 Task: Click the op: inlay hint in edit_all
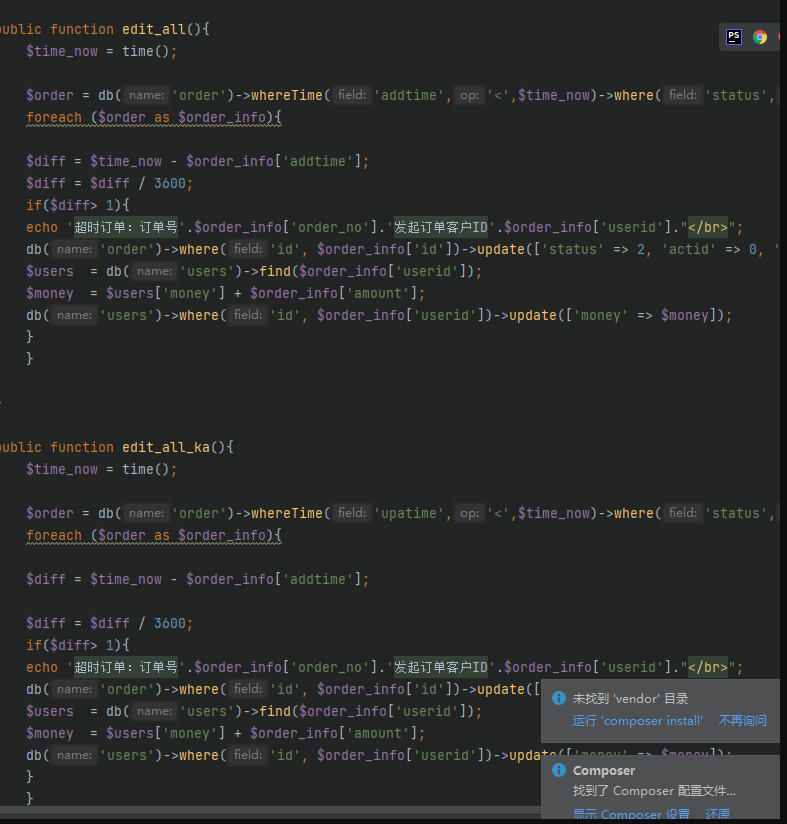469,95
